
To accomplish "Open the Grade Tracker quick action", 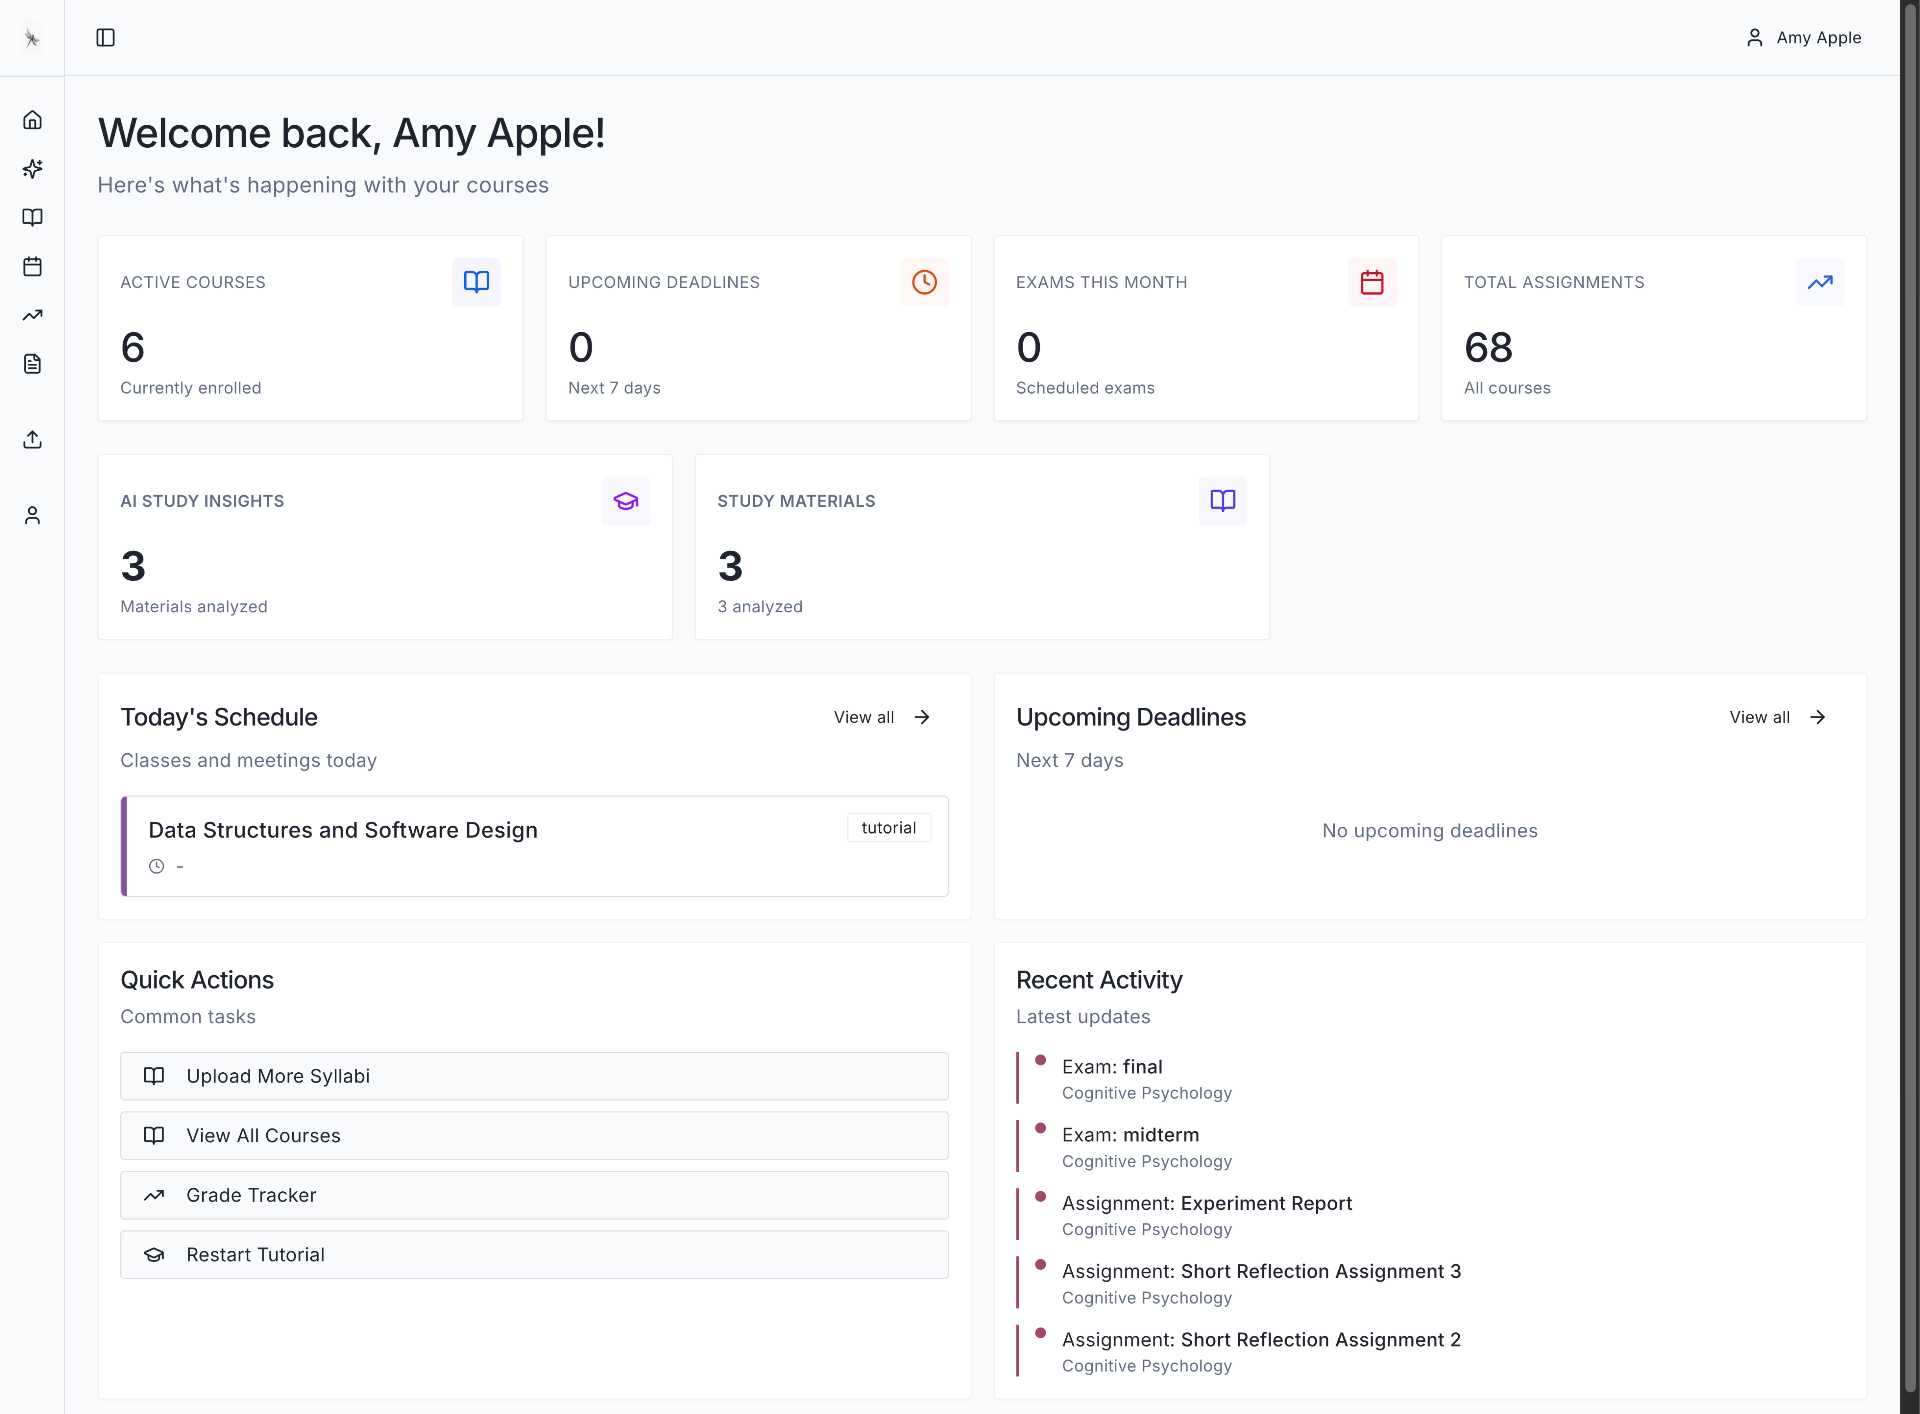I will point(534,1195).
